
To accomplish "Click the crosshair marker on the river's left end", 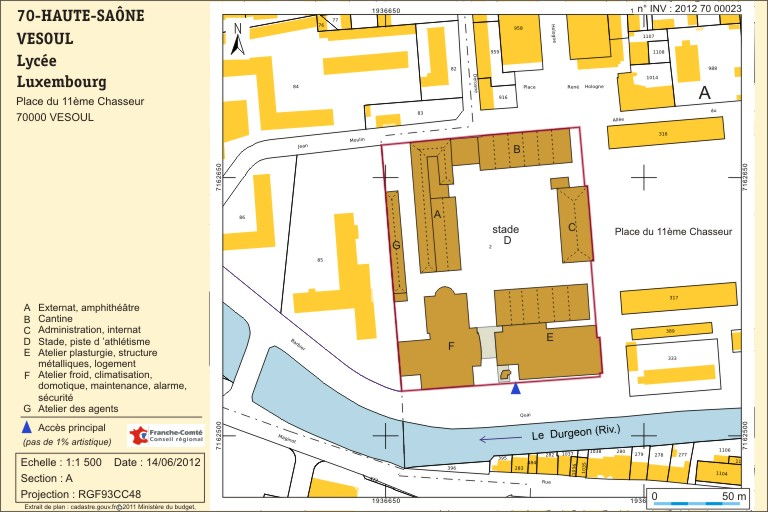I will [385, 435].
